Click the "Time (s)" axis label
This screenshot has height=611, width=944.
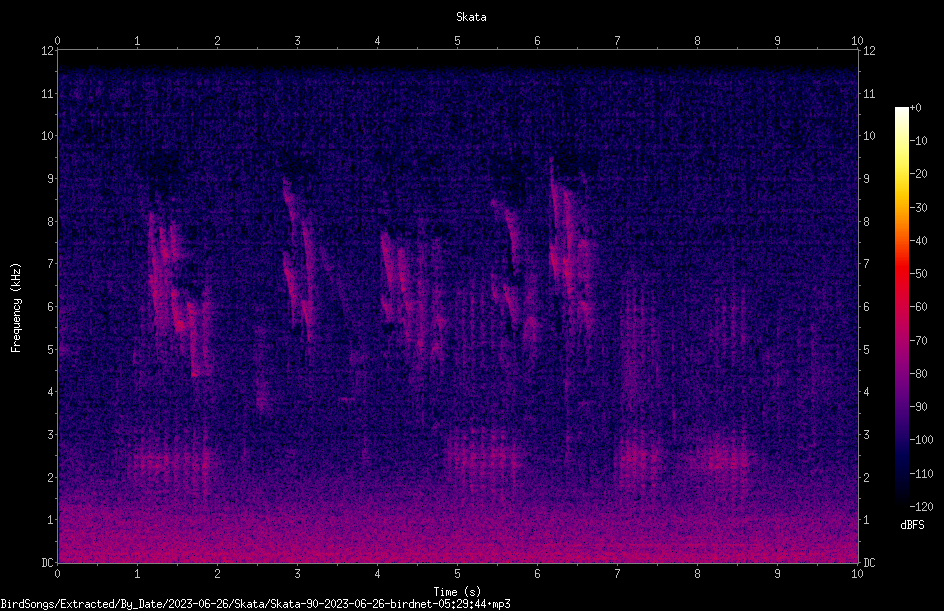(x=457, y=592)
